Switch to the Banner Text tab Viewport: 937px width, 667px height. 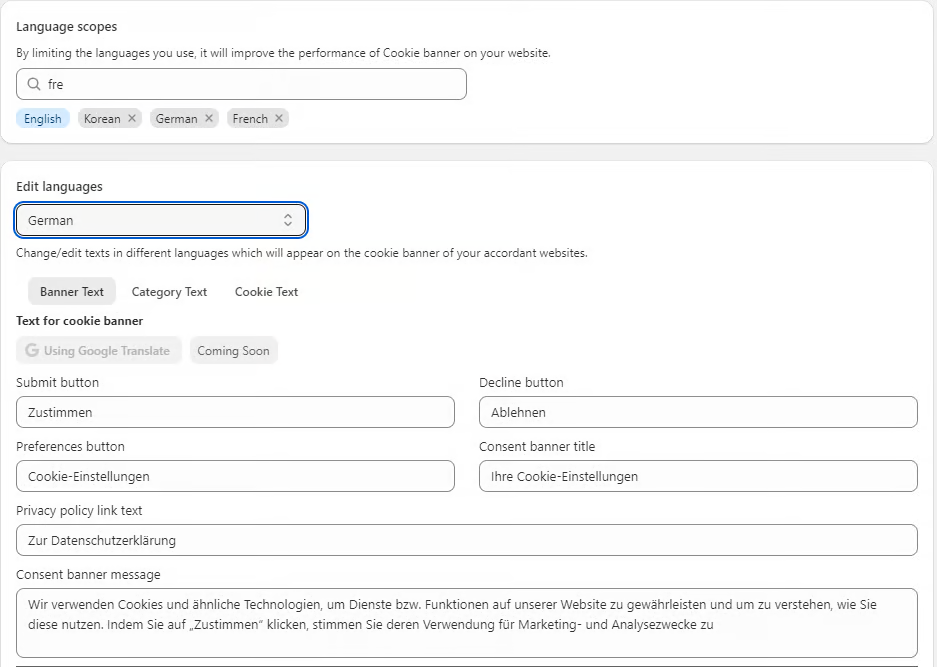[x=72, y=292]
